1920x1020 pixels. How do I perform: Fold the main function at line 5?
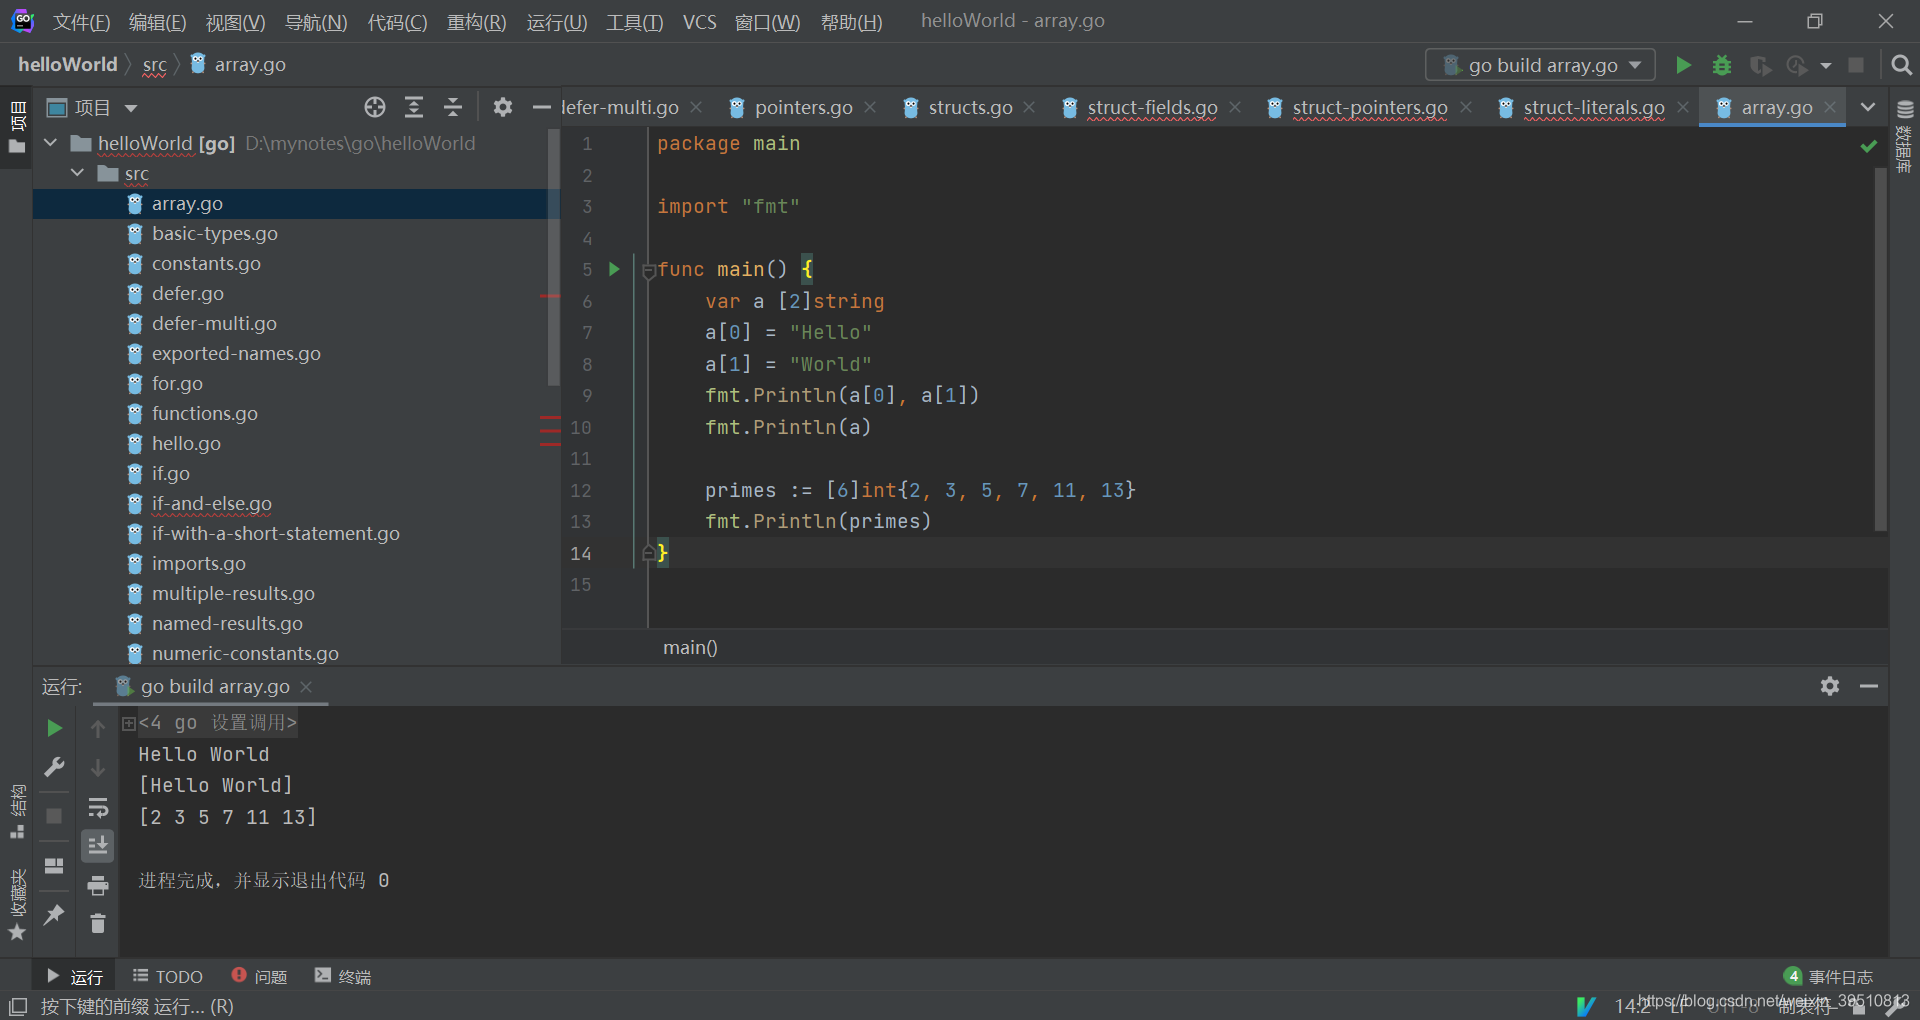click(648, 270)
